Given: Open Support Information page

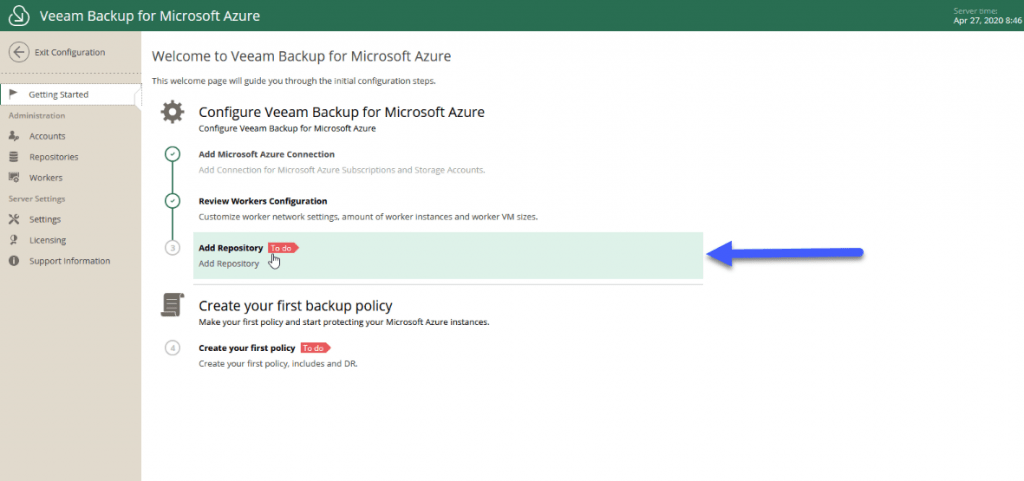Looking at the screenshot, I should pyautogui.click(x=70, y=261).
